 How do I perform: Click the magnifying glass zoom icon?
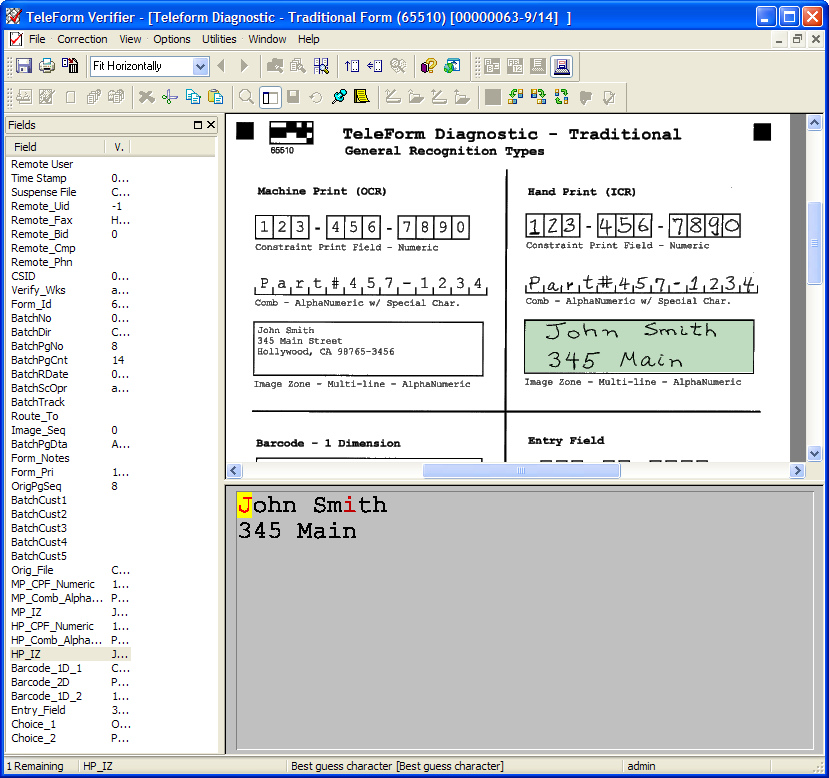[246, 97]
